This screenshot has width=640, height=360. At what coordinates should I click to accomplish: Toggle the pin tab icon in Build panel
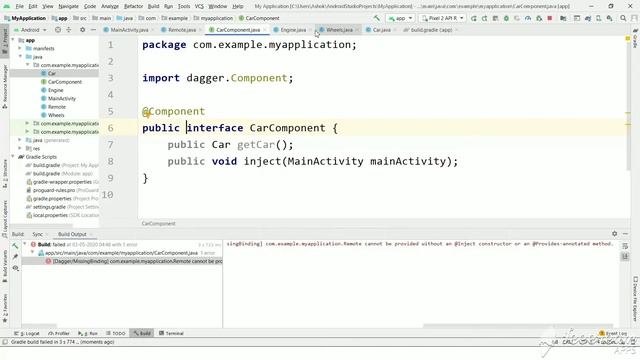click(x=16, y=257)
